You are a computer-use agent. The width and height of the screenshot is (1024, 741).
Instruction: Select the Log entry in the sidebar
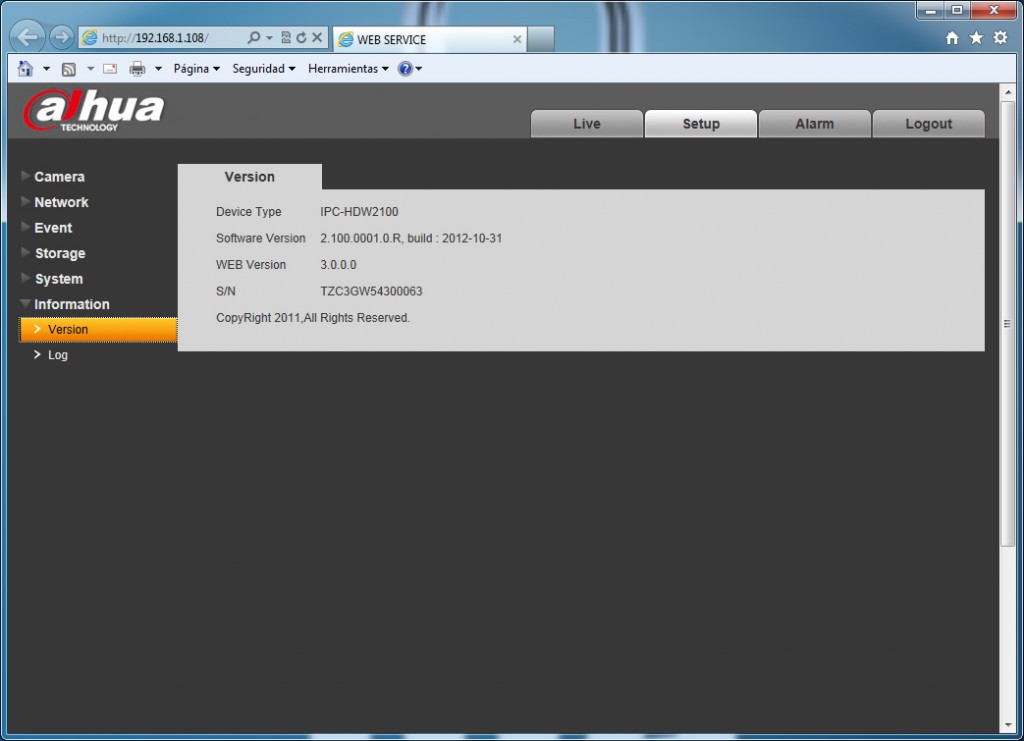click(x=57, y=354)
